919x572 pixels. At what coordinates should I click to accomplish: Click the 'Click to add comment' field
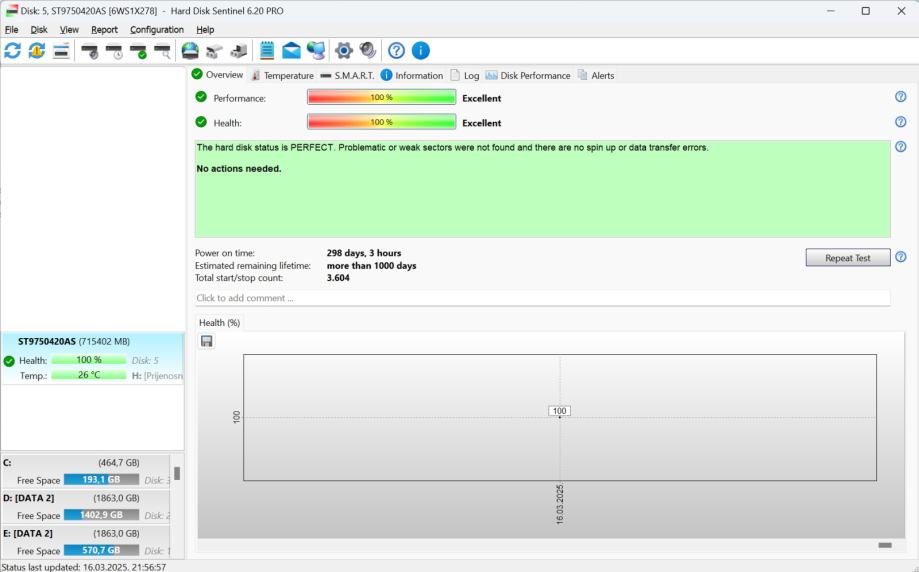coord(542,298)
